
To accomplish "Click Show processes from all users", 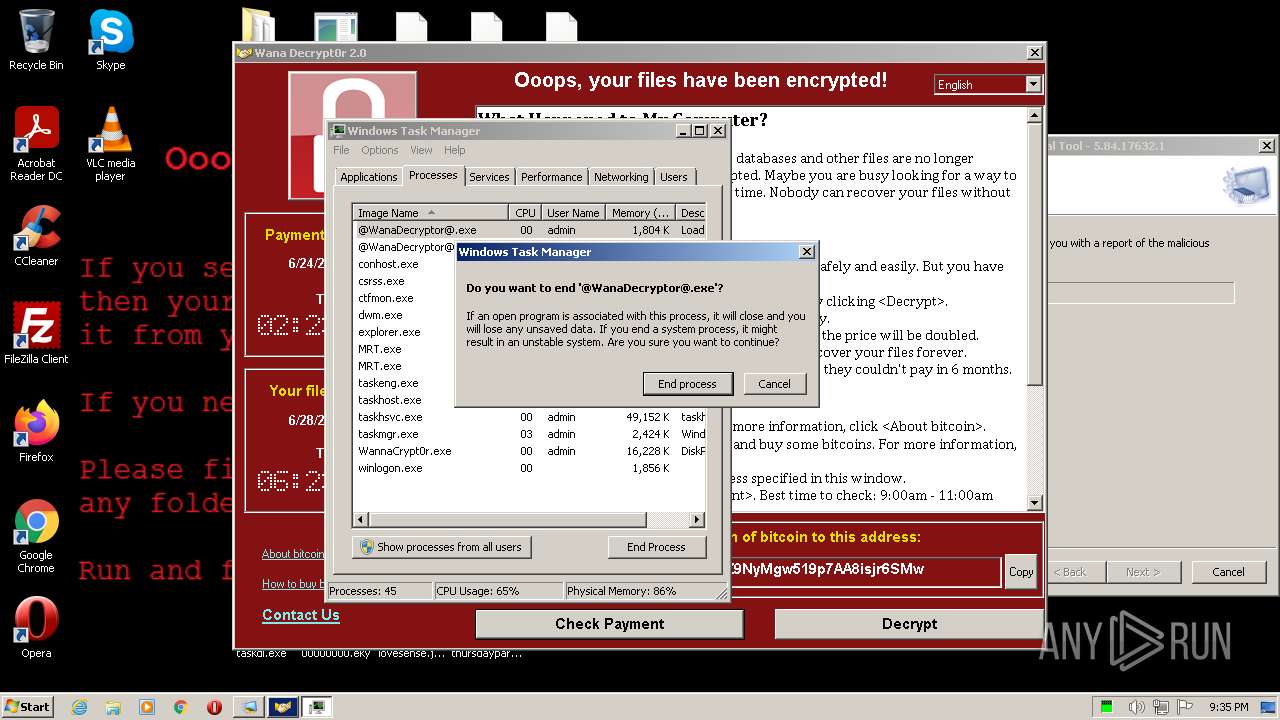I will tap(441, 547).
